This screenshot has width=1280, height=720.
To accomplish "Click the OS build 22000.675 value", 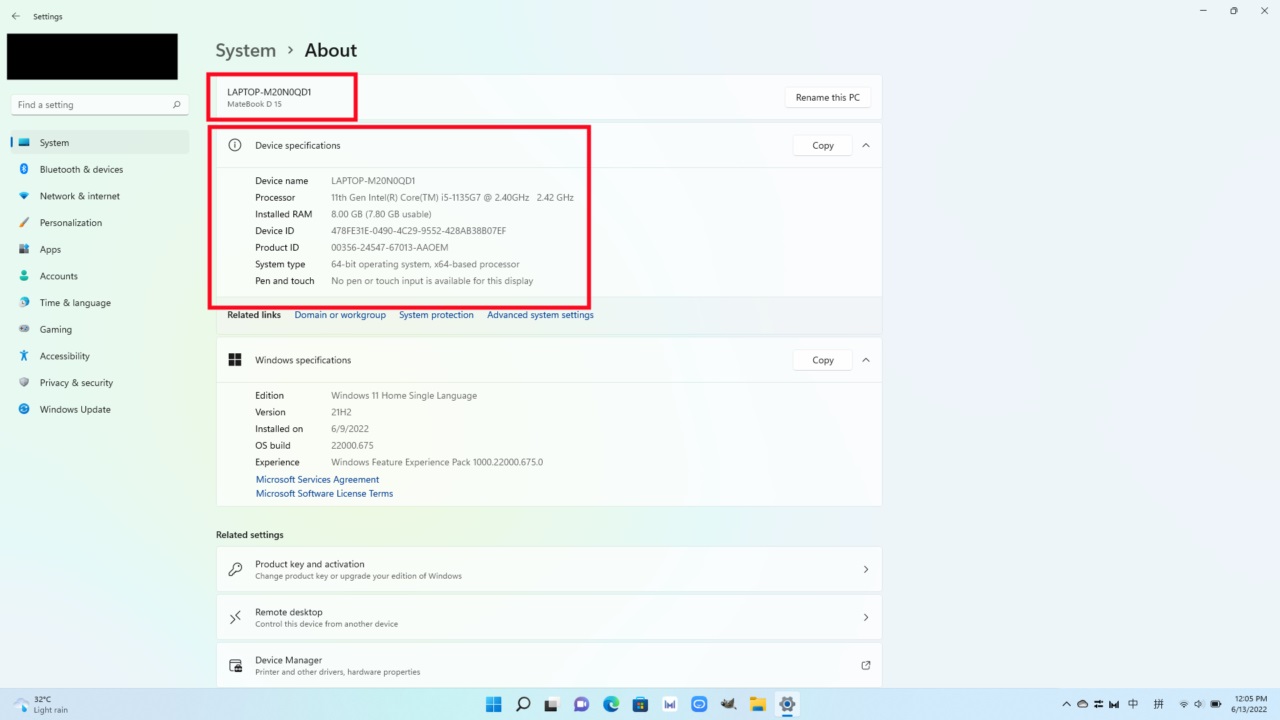I will pos(352,445).
